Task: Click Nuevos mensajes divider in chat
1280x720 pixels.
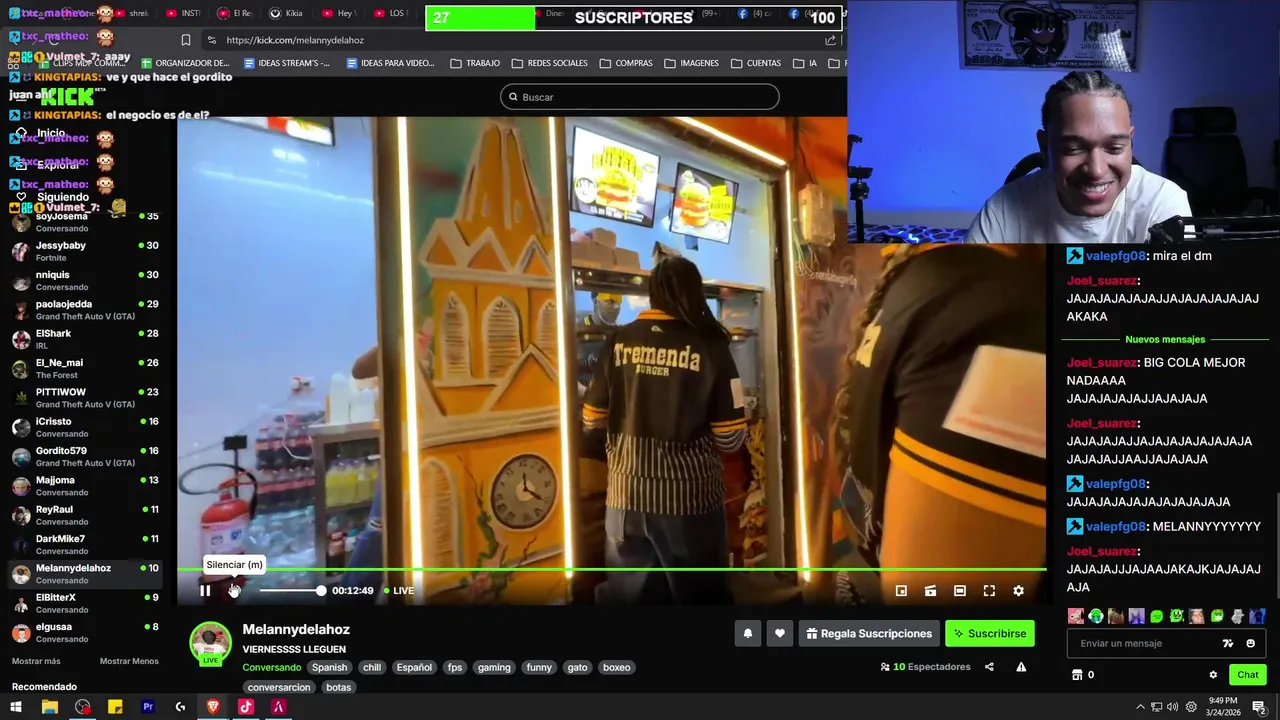Action: pyautogui.click(x=1165, y=340)
